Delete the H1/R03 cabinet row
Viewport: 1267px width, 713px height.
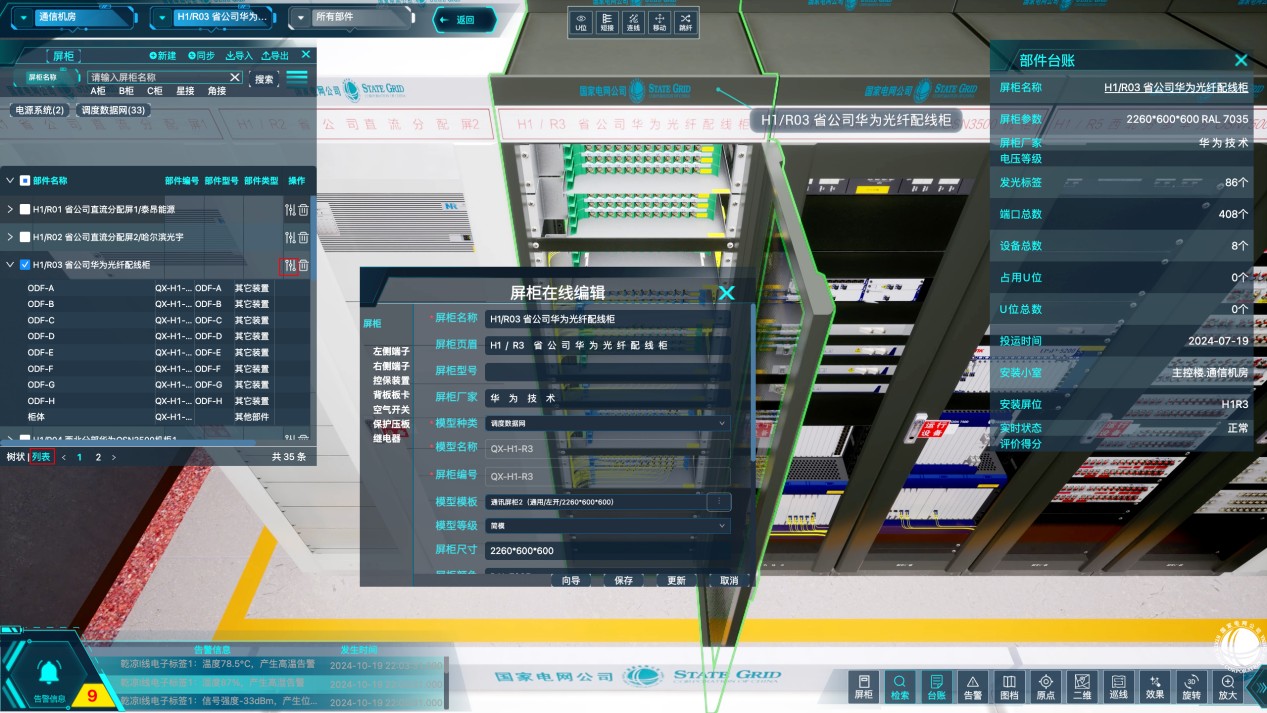point(303,265)
